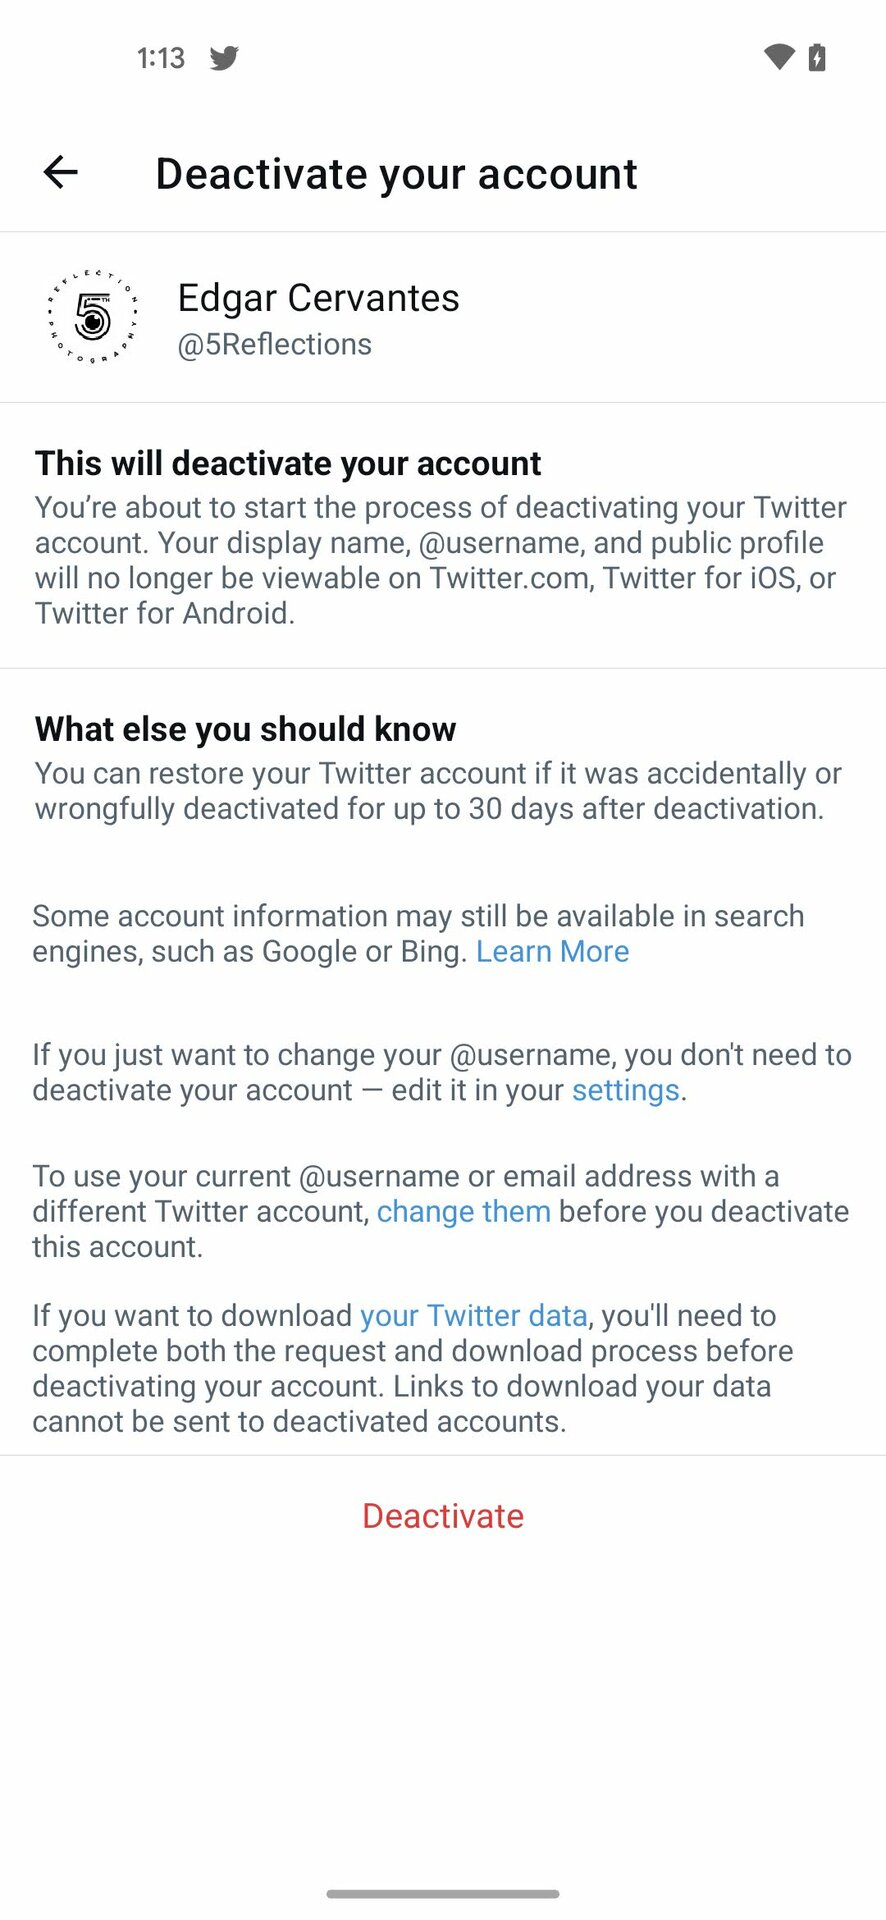The width and height of the screenshot is (886, 1920).
Task: Tap the "Deactivate your account" page title
Action: pos(396,174)
